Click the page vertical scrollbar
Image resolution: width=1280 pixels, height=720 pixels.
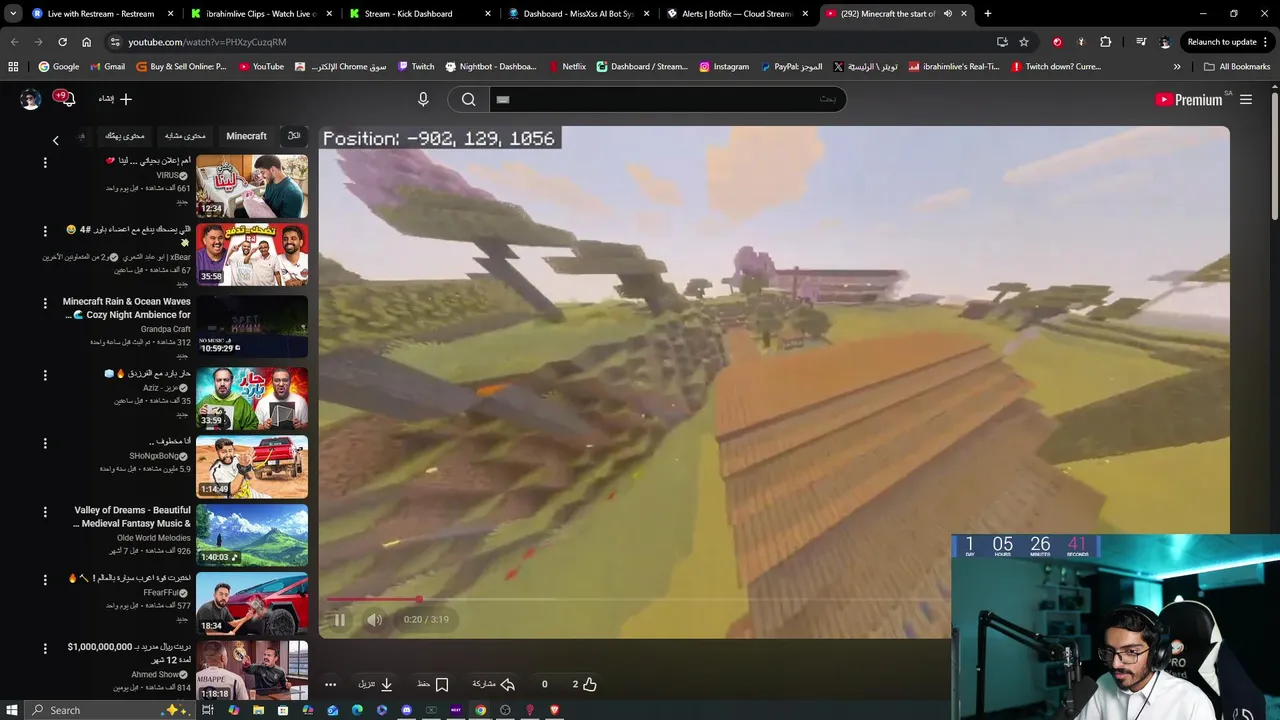[x=1275, y=155]
